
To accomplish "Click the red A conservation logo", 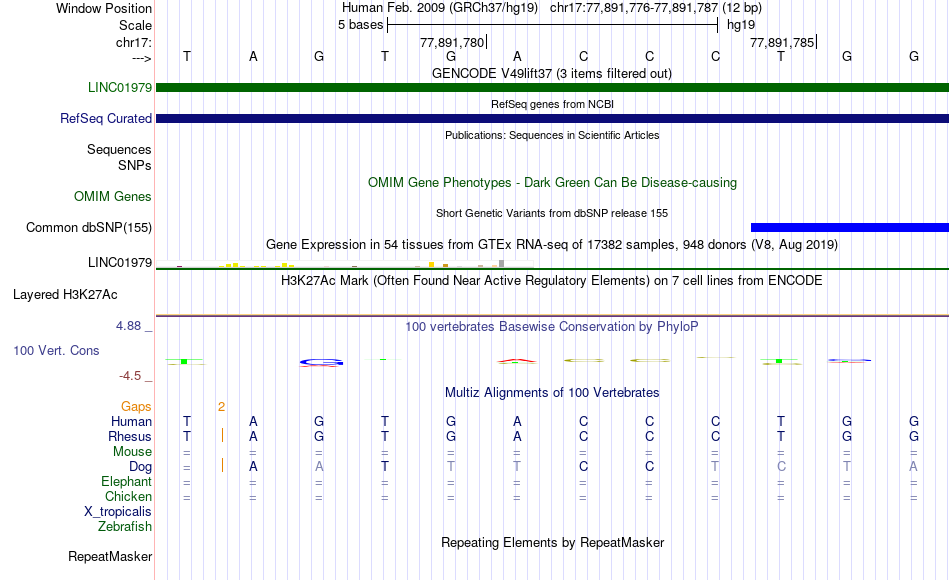I will (x=517, y=361).
